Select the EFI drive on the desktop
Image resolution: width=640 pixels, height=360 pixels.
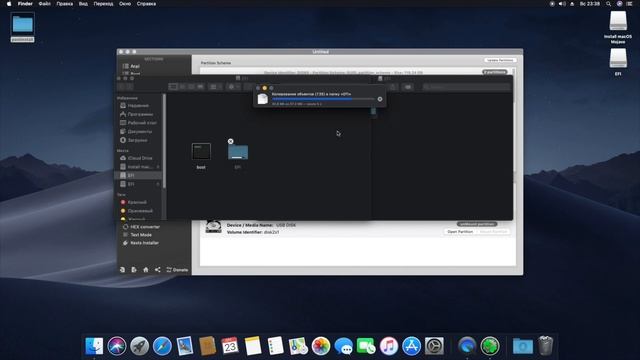pos(618,62)
